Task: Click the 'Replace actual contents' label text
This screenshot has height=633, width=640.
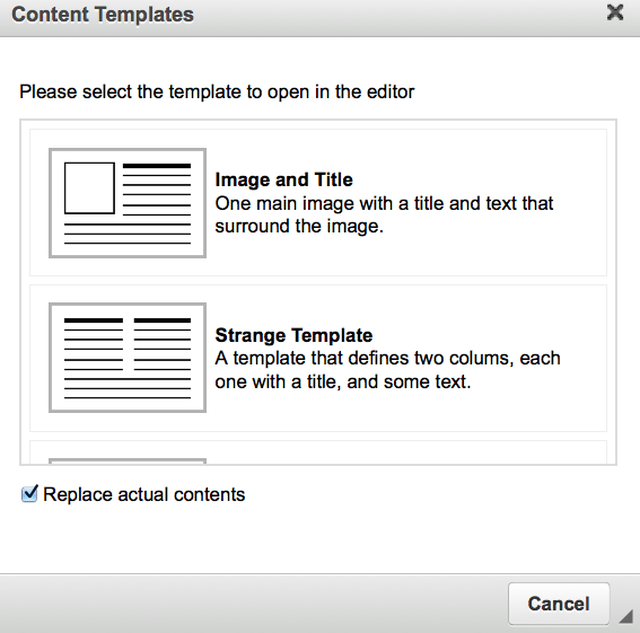Action: pyautogui.click(x=144, y=494)
